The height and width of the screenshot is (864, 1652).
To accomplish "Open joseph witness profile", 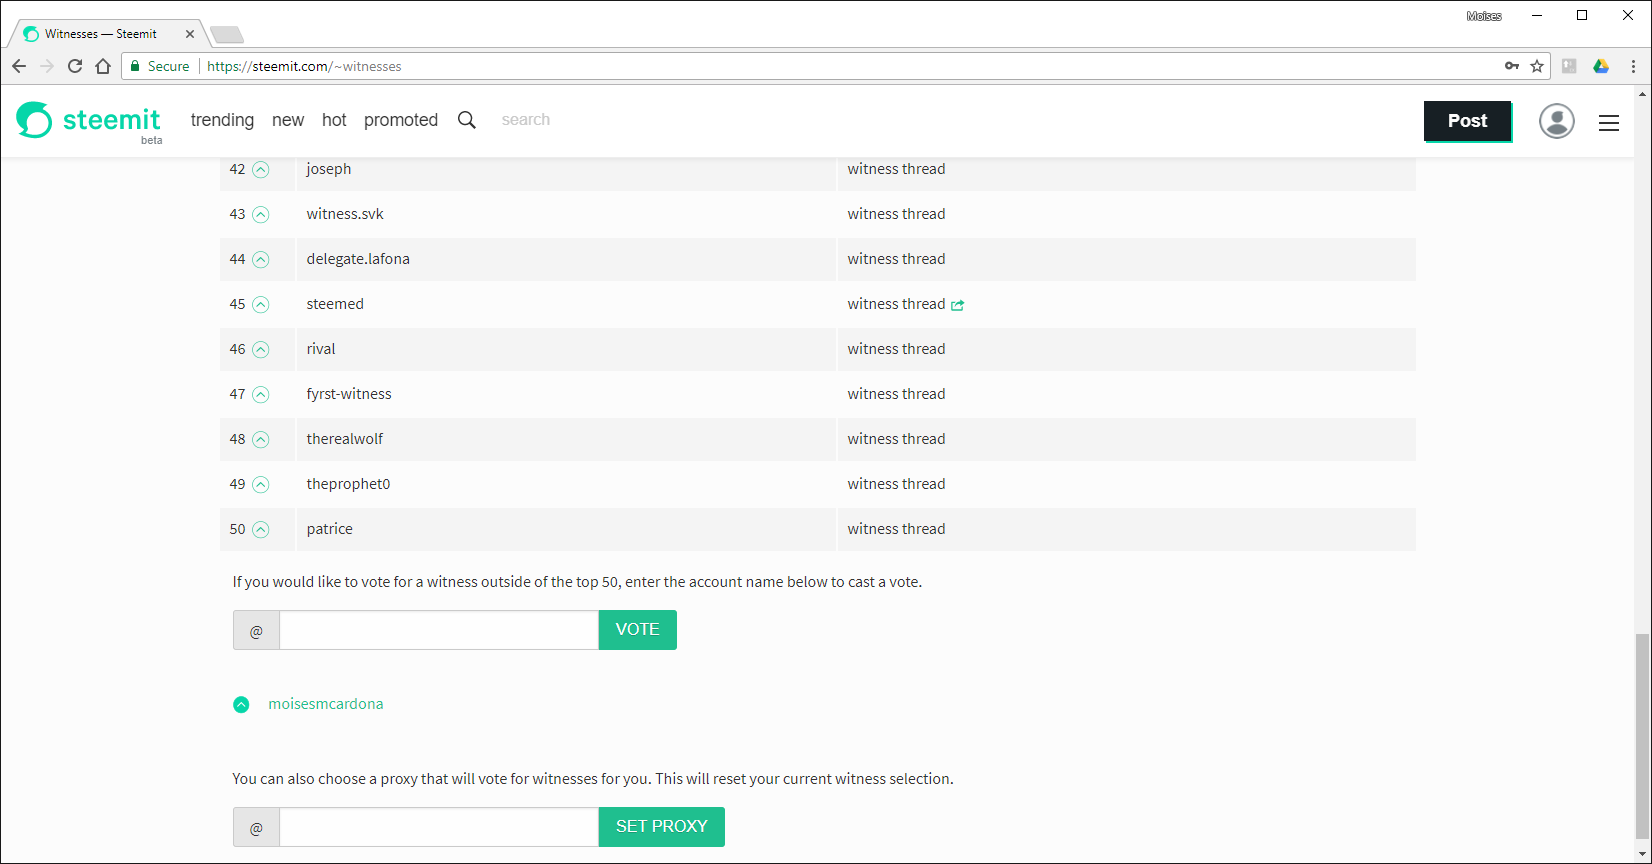I will pos(329,169).
